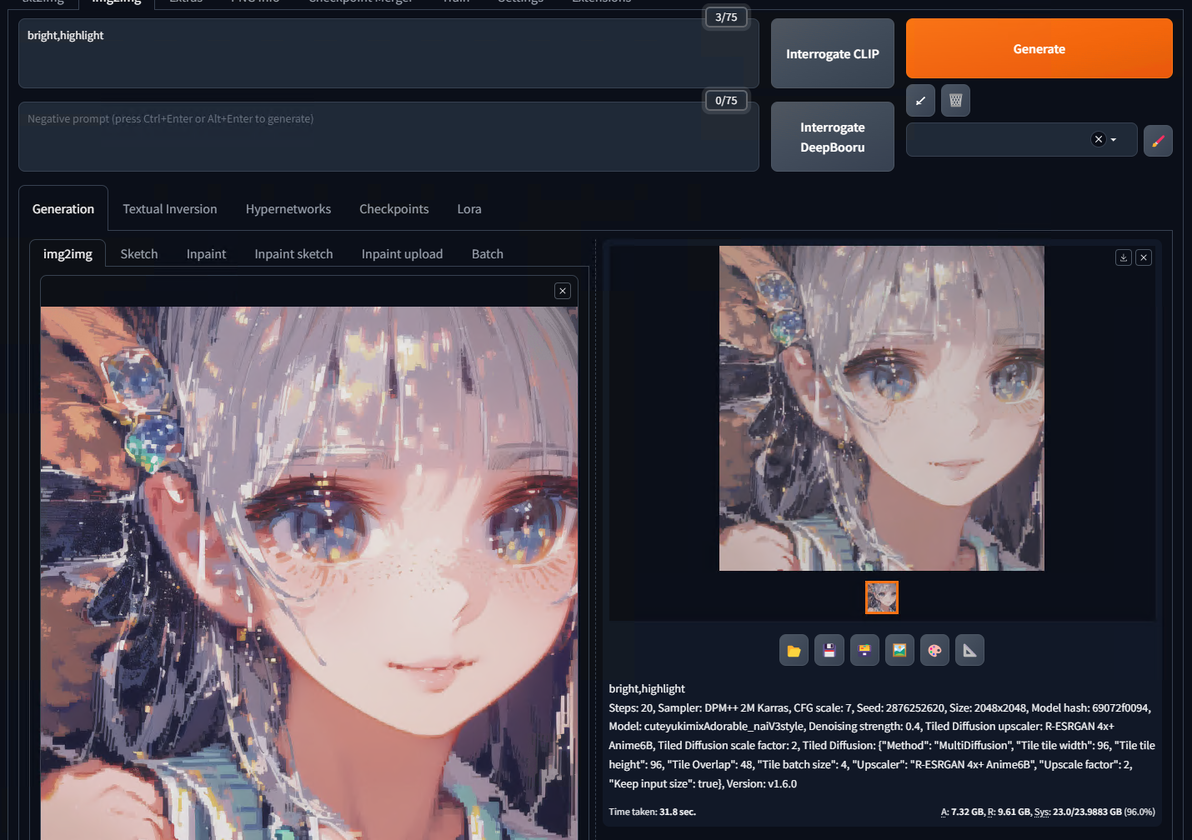Screen dimensions: 1192x840
Task: Focus the prompt field containing bright,highlight
Action: 388,53
